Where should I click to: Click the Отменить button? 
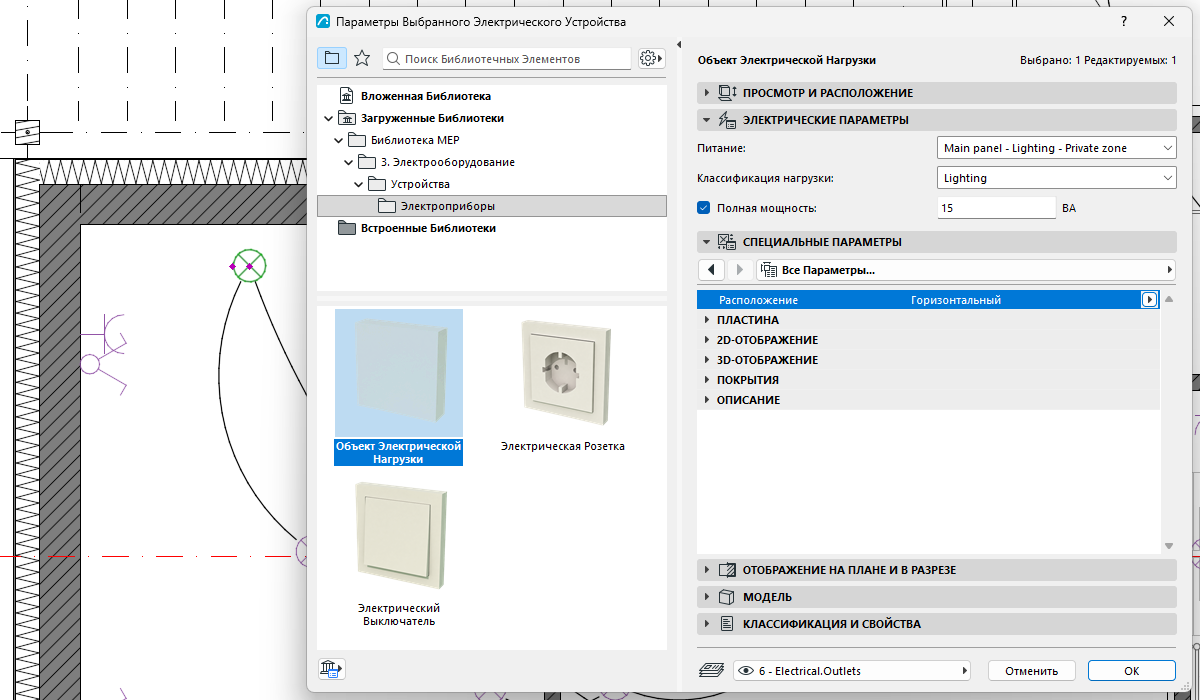pyautogui.click(x=1032, y=671)
